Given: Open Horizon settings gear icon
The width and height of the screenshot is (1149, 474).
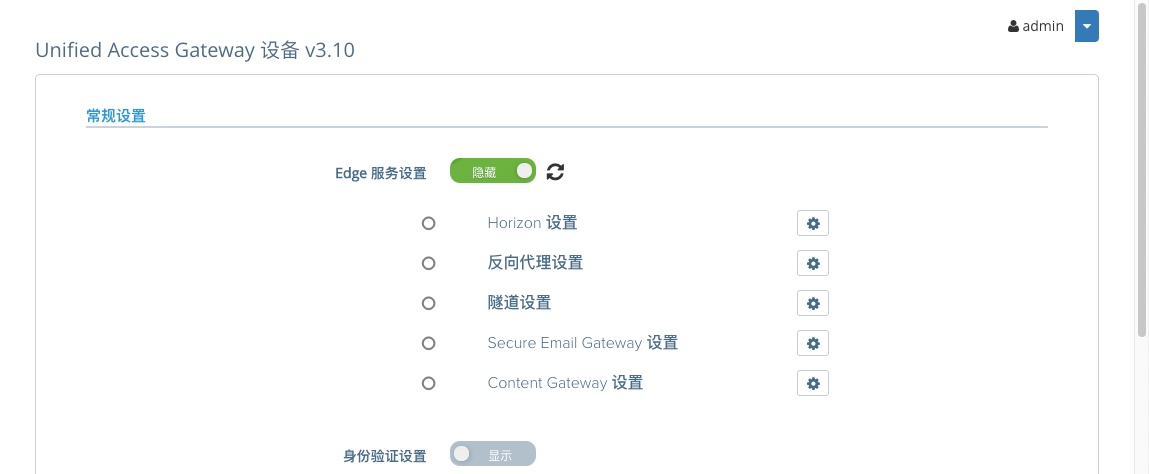Looking at the screenshot, I should (813, 223).
